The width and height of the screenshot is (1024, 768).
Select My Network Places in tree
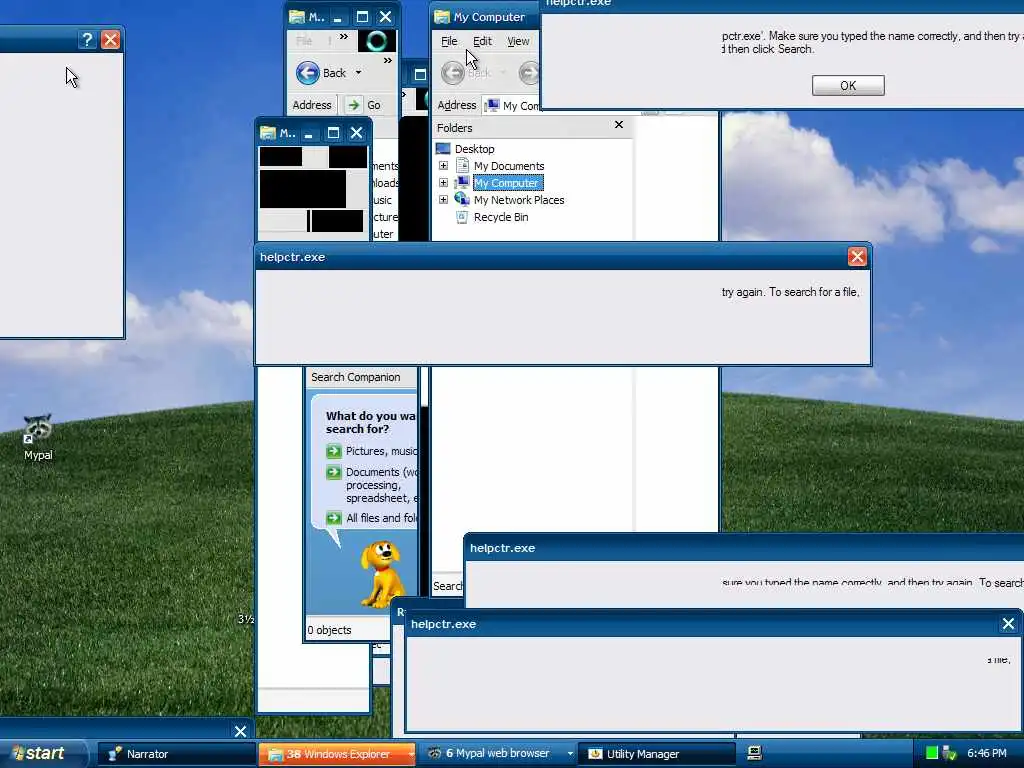coord(519,200)
